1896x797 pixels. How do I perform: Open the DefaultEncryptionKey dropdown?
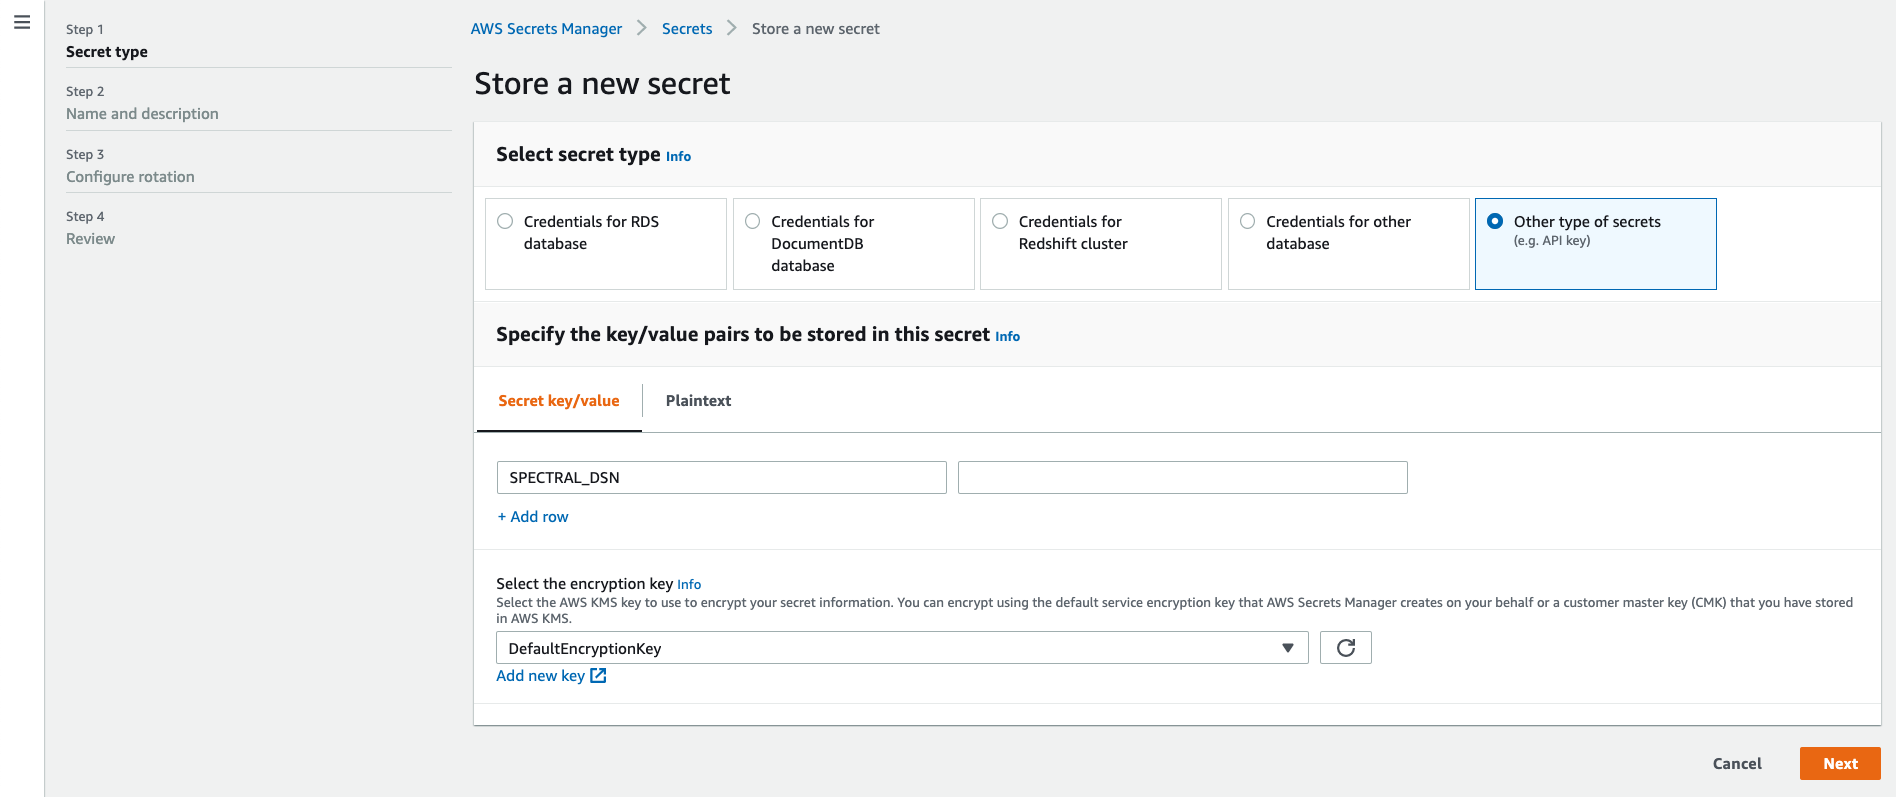pos(902,648)
